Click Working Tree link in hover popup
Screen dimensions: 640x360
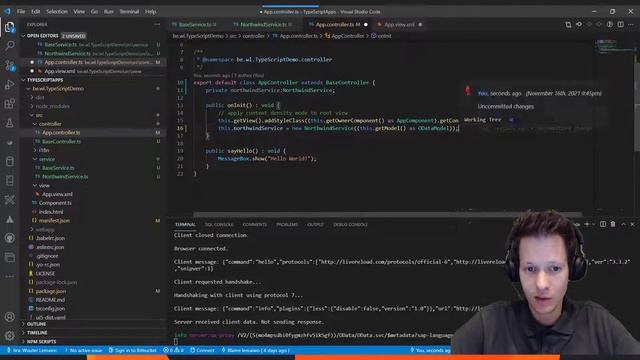coord(482,120)
